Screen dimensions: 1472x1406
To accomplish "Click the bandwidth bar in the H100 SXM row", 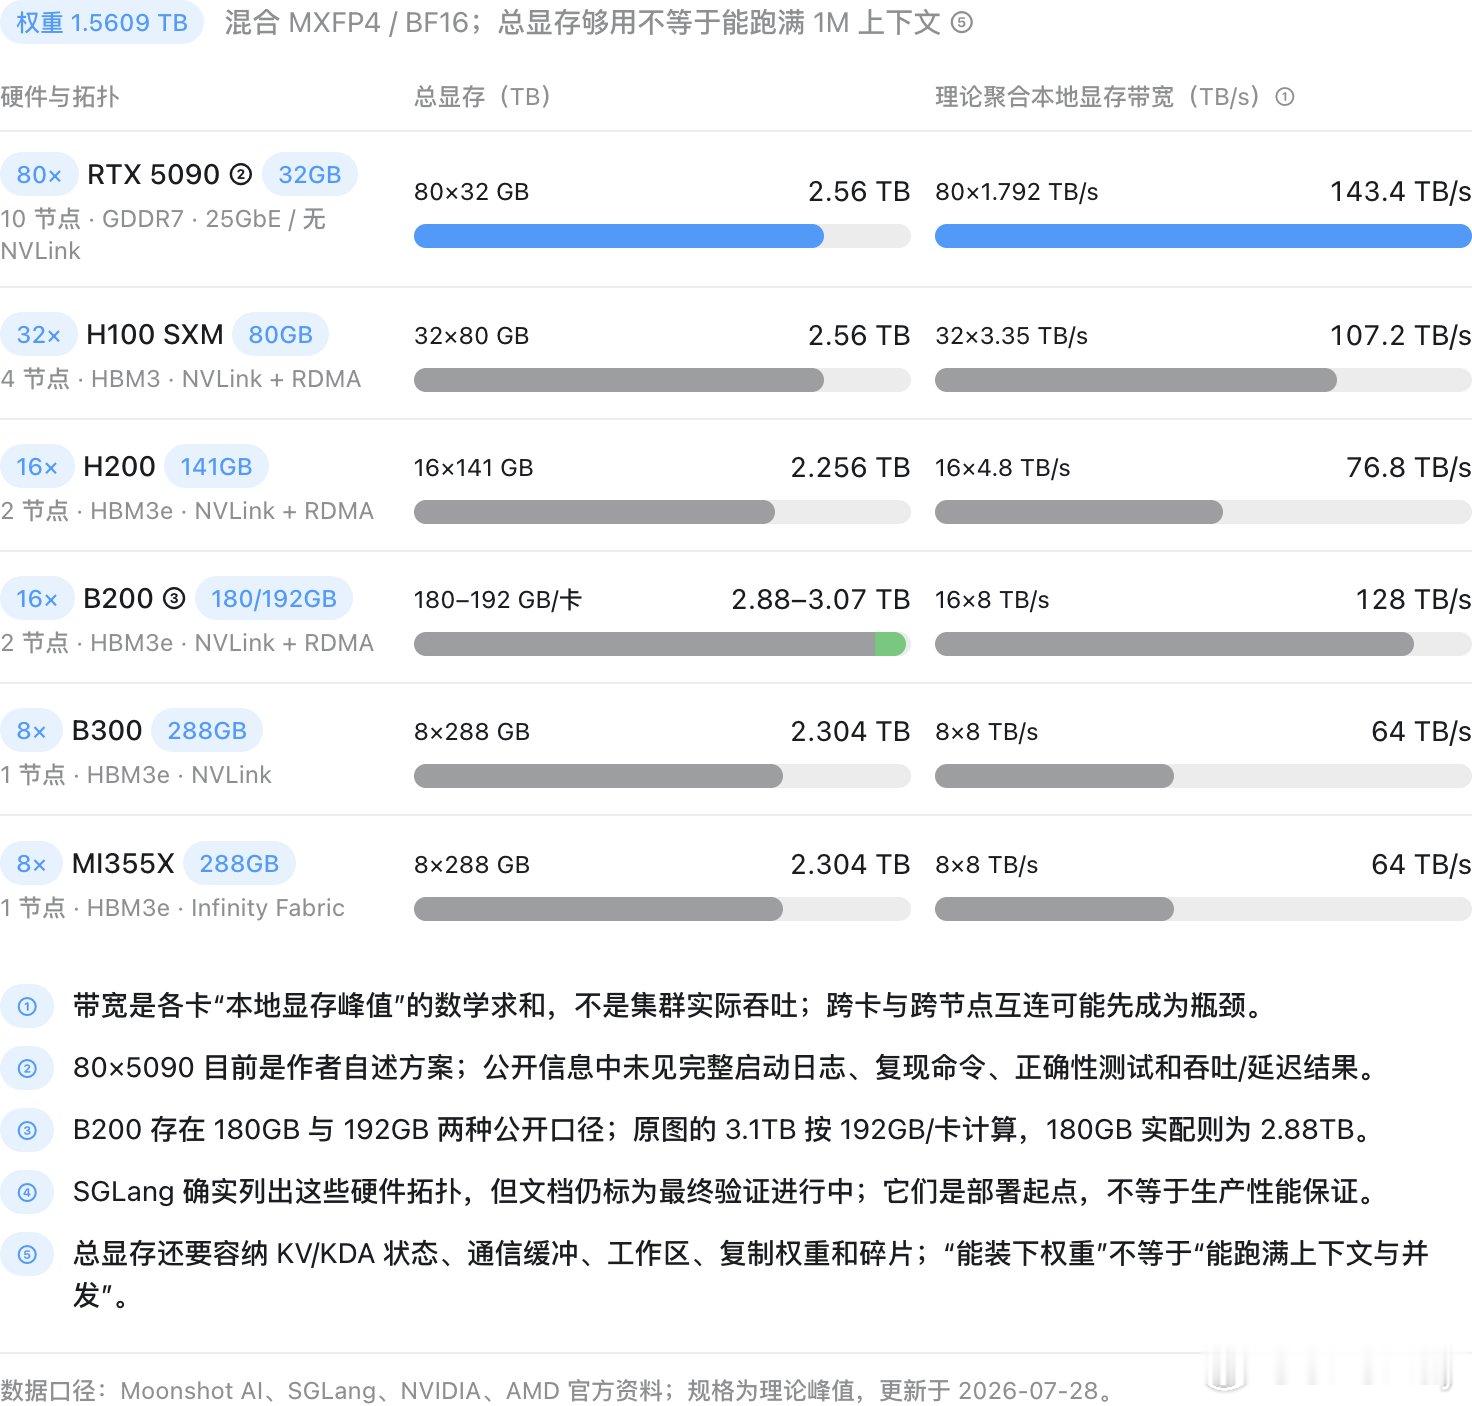I will pos(1136,380).
